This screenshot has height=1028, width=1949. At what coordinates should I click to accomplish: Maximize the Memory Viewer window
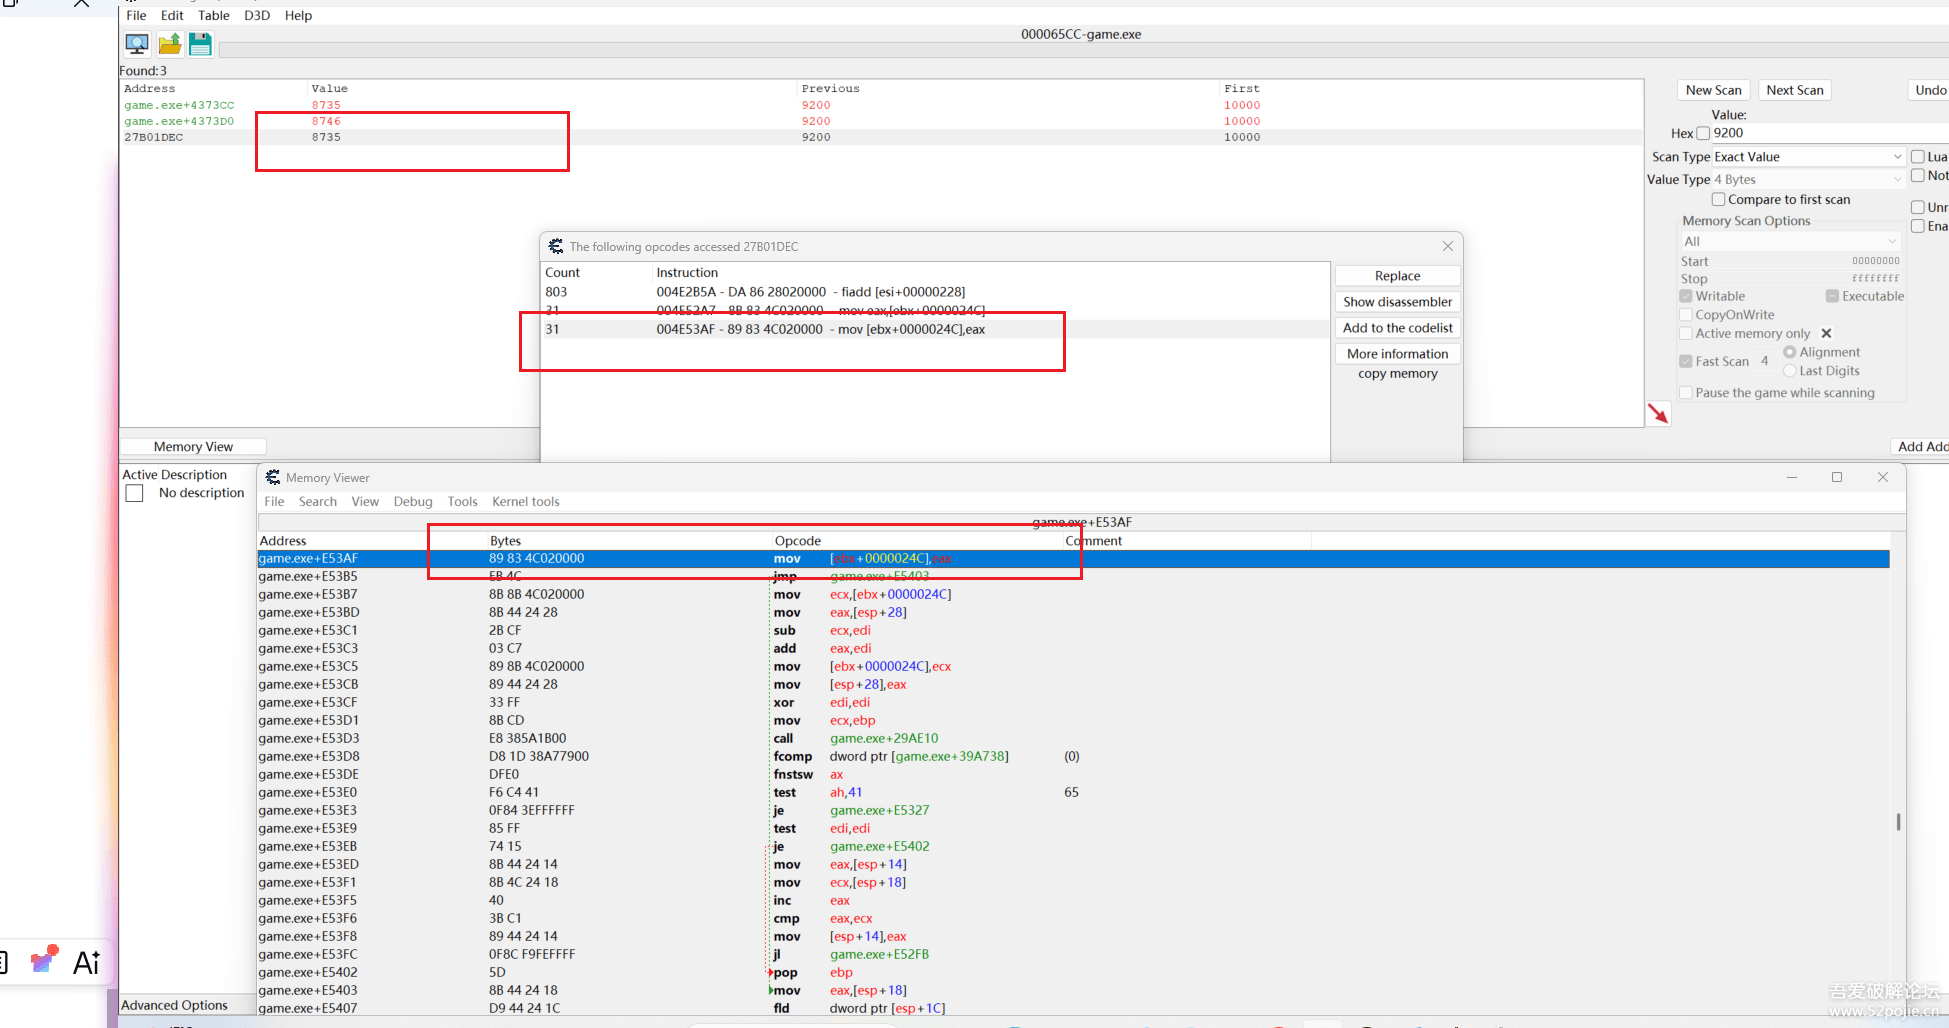pos(1837,477)
